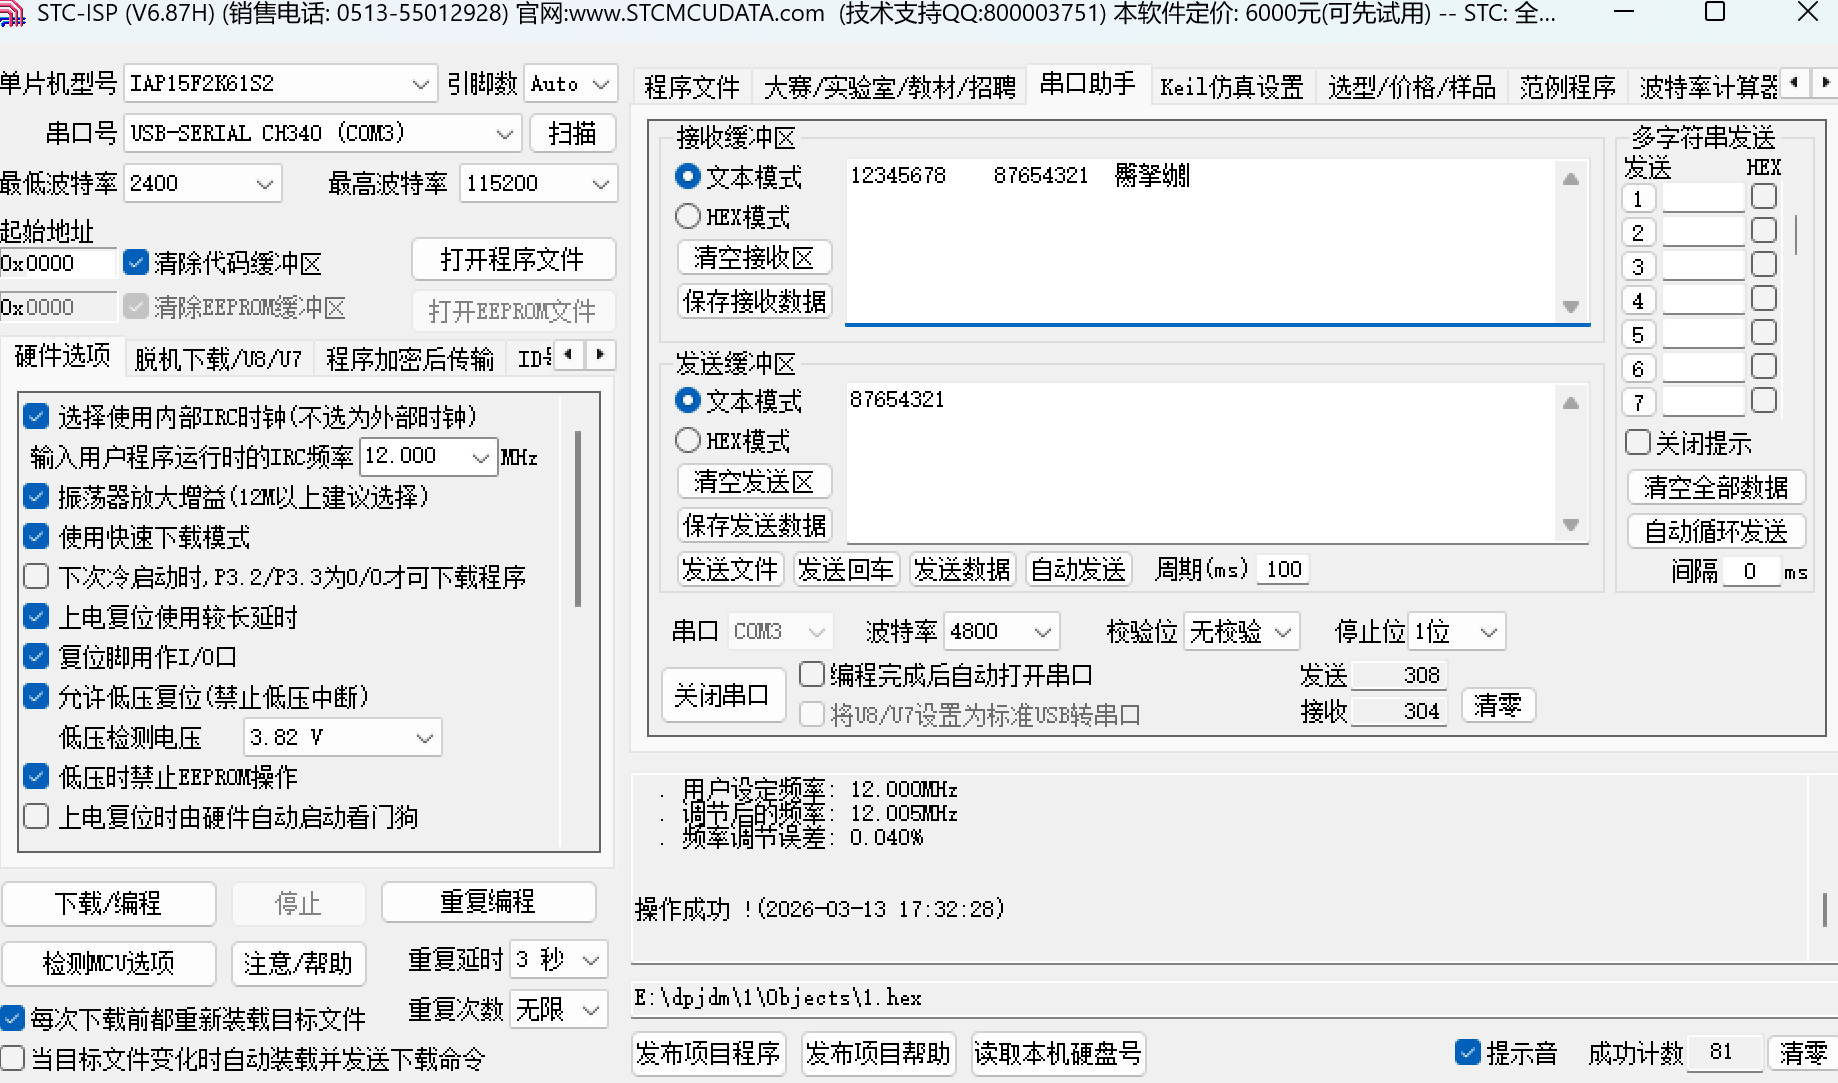This screenshot has width=1838, height=1083.
Task: Select HEX模式 in the send buffer
Action: [x=688, y=440]
